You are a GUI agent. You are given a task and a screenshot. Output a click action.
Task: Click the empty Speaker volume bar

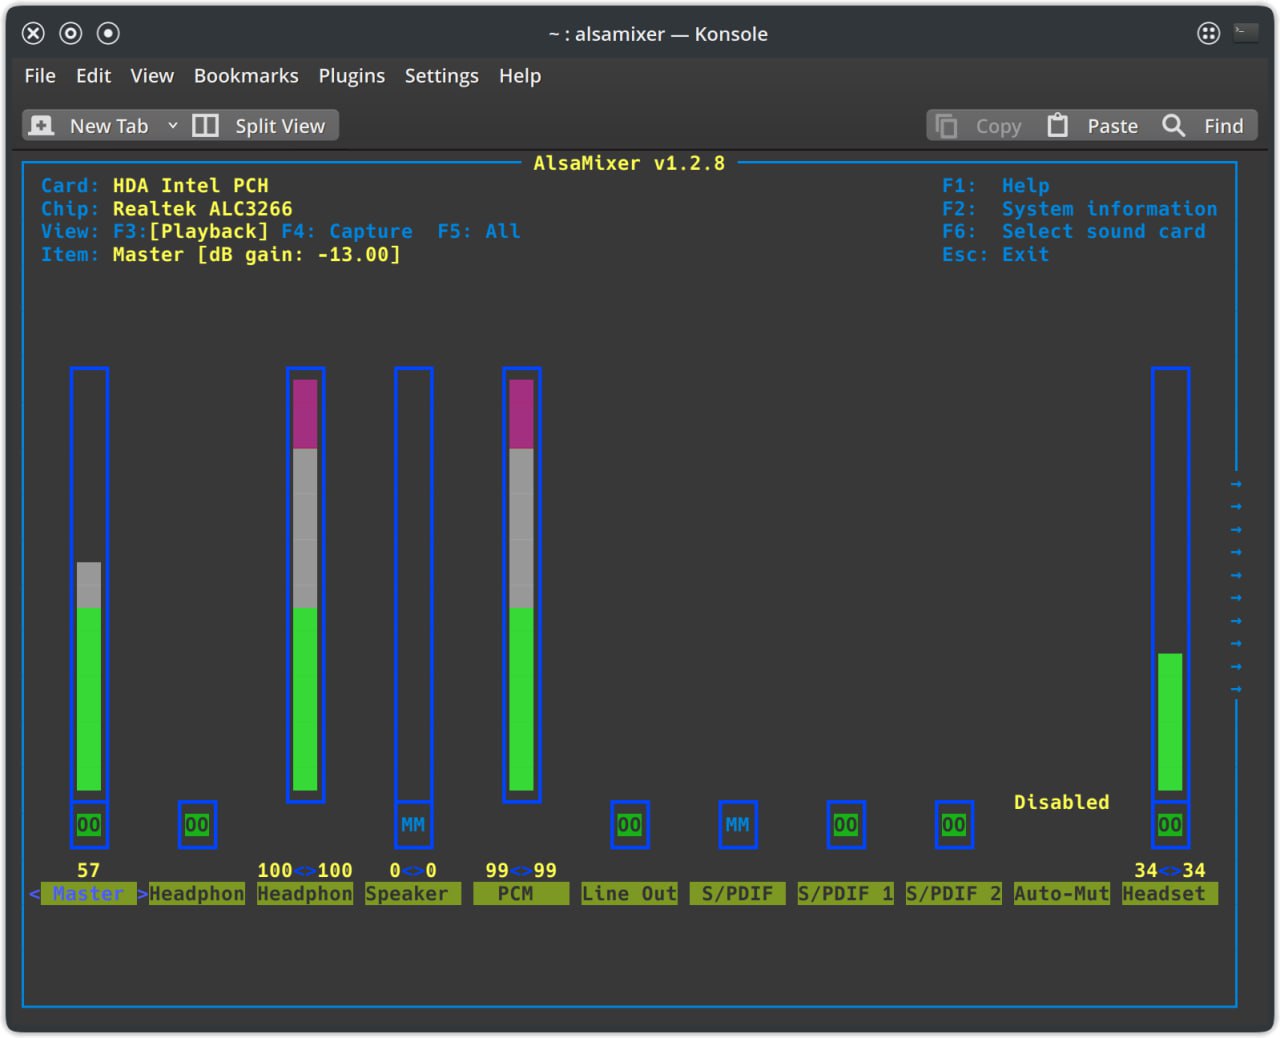pos(413,584)
